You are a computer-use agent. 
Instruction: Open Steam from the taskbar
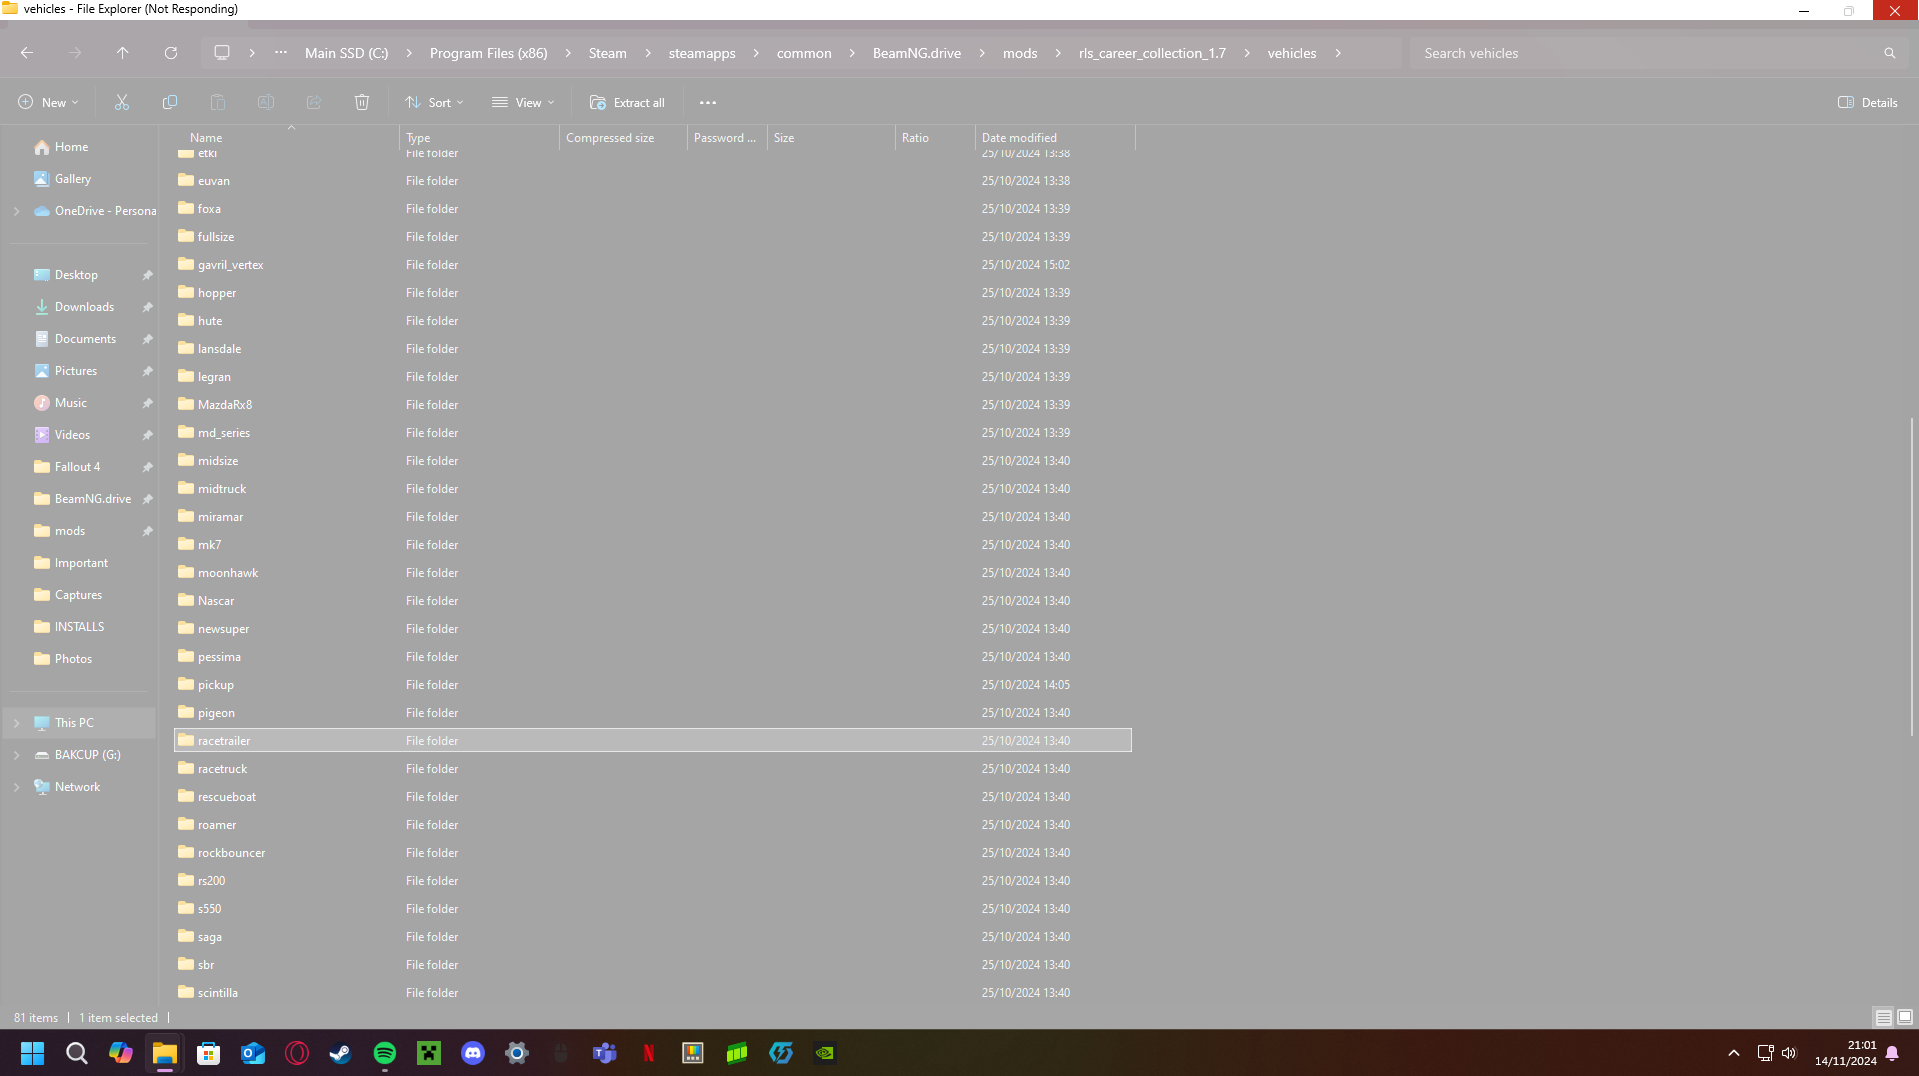(341, 1053)
